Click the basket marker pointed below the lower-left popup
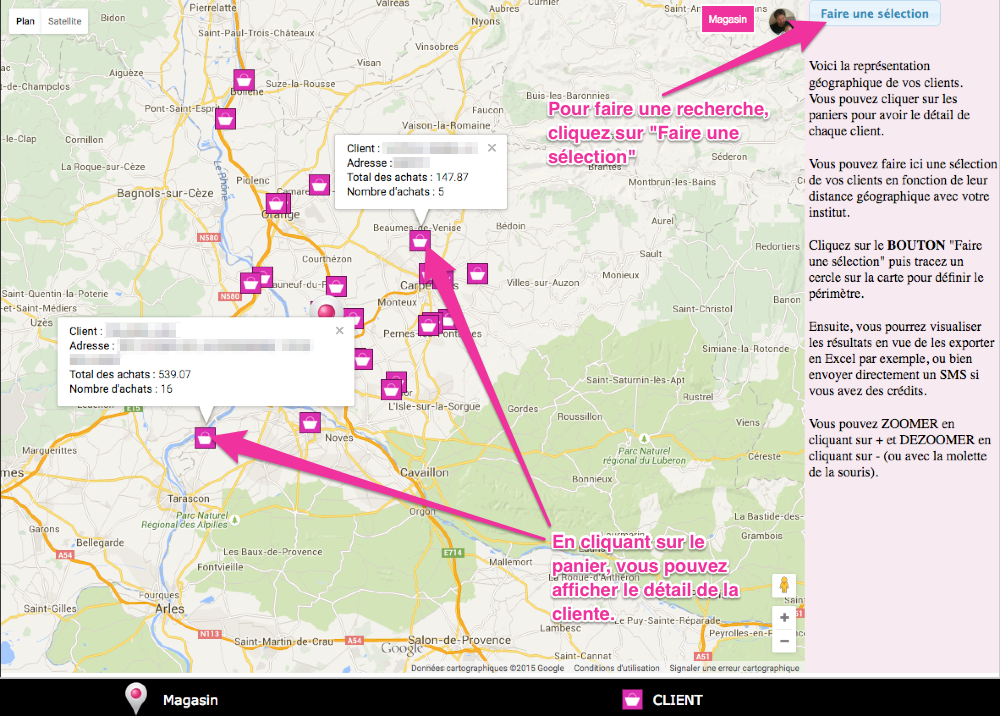1000x716 pixels. pos(205,437)
